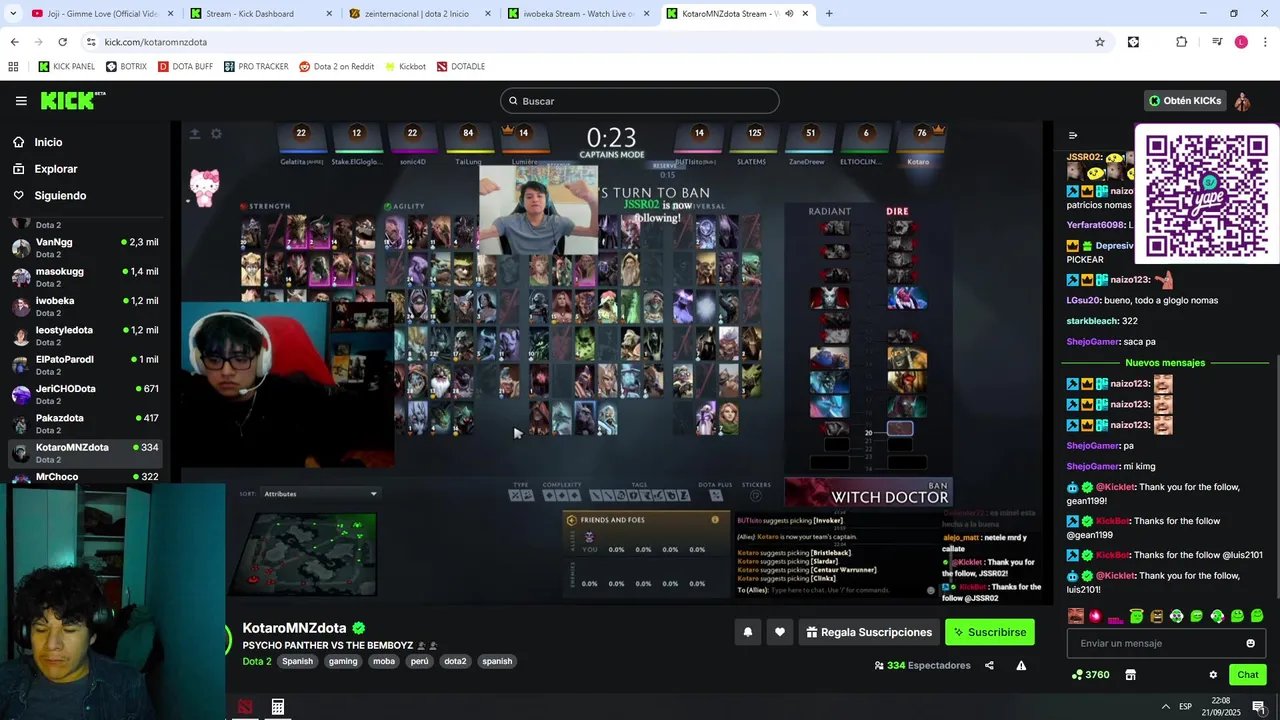Open Inicio in the sidebar
Viewport: 1280px width, 720px height.
[48, 142]
